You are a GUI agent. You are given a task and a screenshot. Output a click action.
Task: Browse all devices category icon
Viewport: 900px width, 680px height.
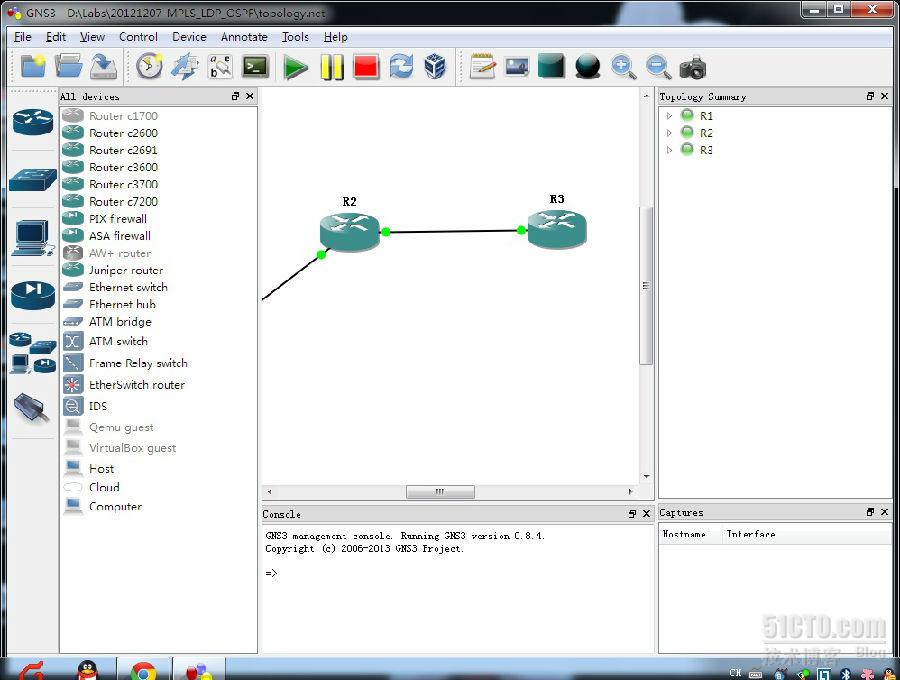click(33, 353)
